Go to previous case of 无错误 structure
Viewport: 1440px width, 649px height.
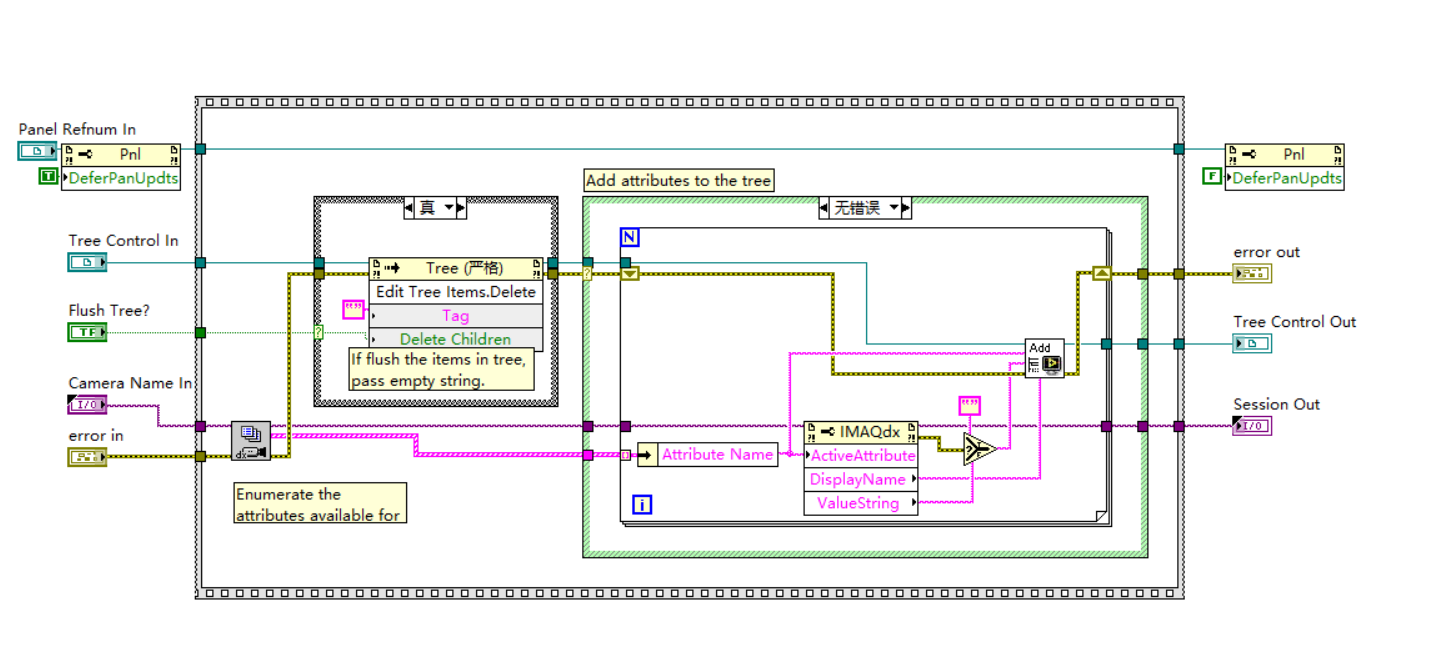point(826,208)
